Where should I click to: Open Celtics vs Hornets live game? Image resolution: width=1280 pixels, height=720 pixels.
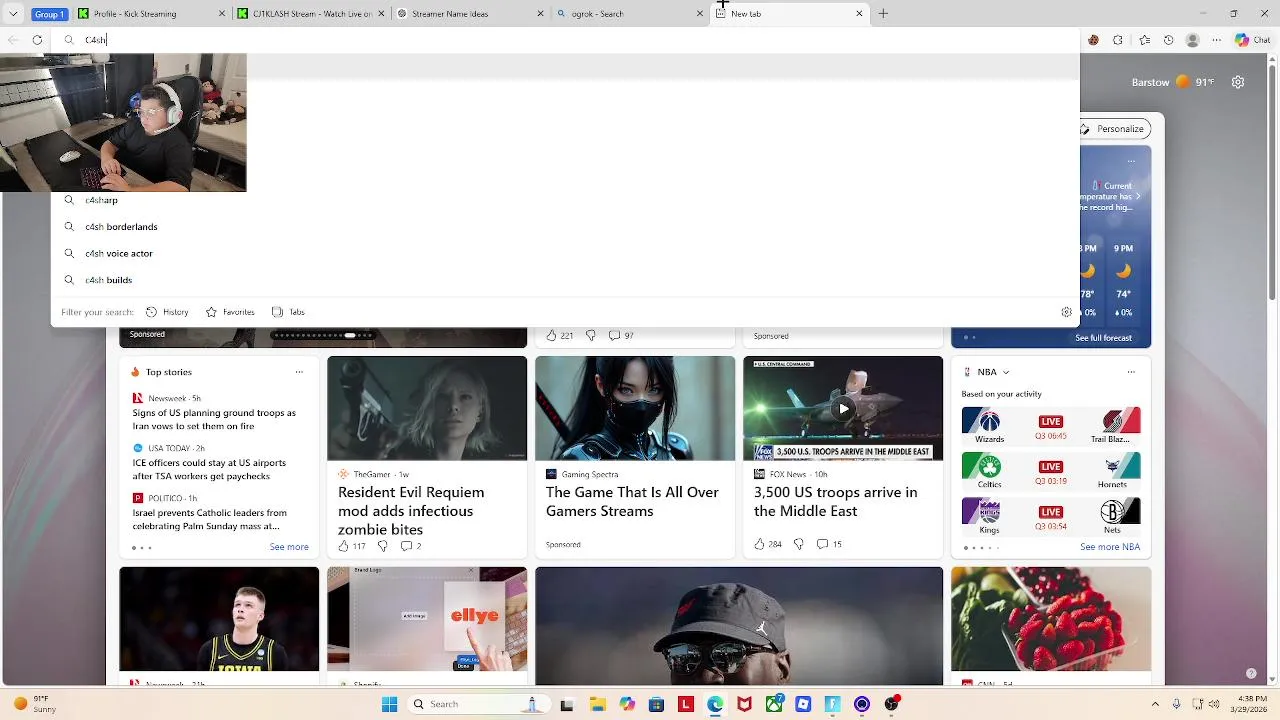tap(1050, 471)
